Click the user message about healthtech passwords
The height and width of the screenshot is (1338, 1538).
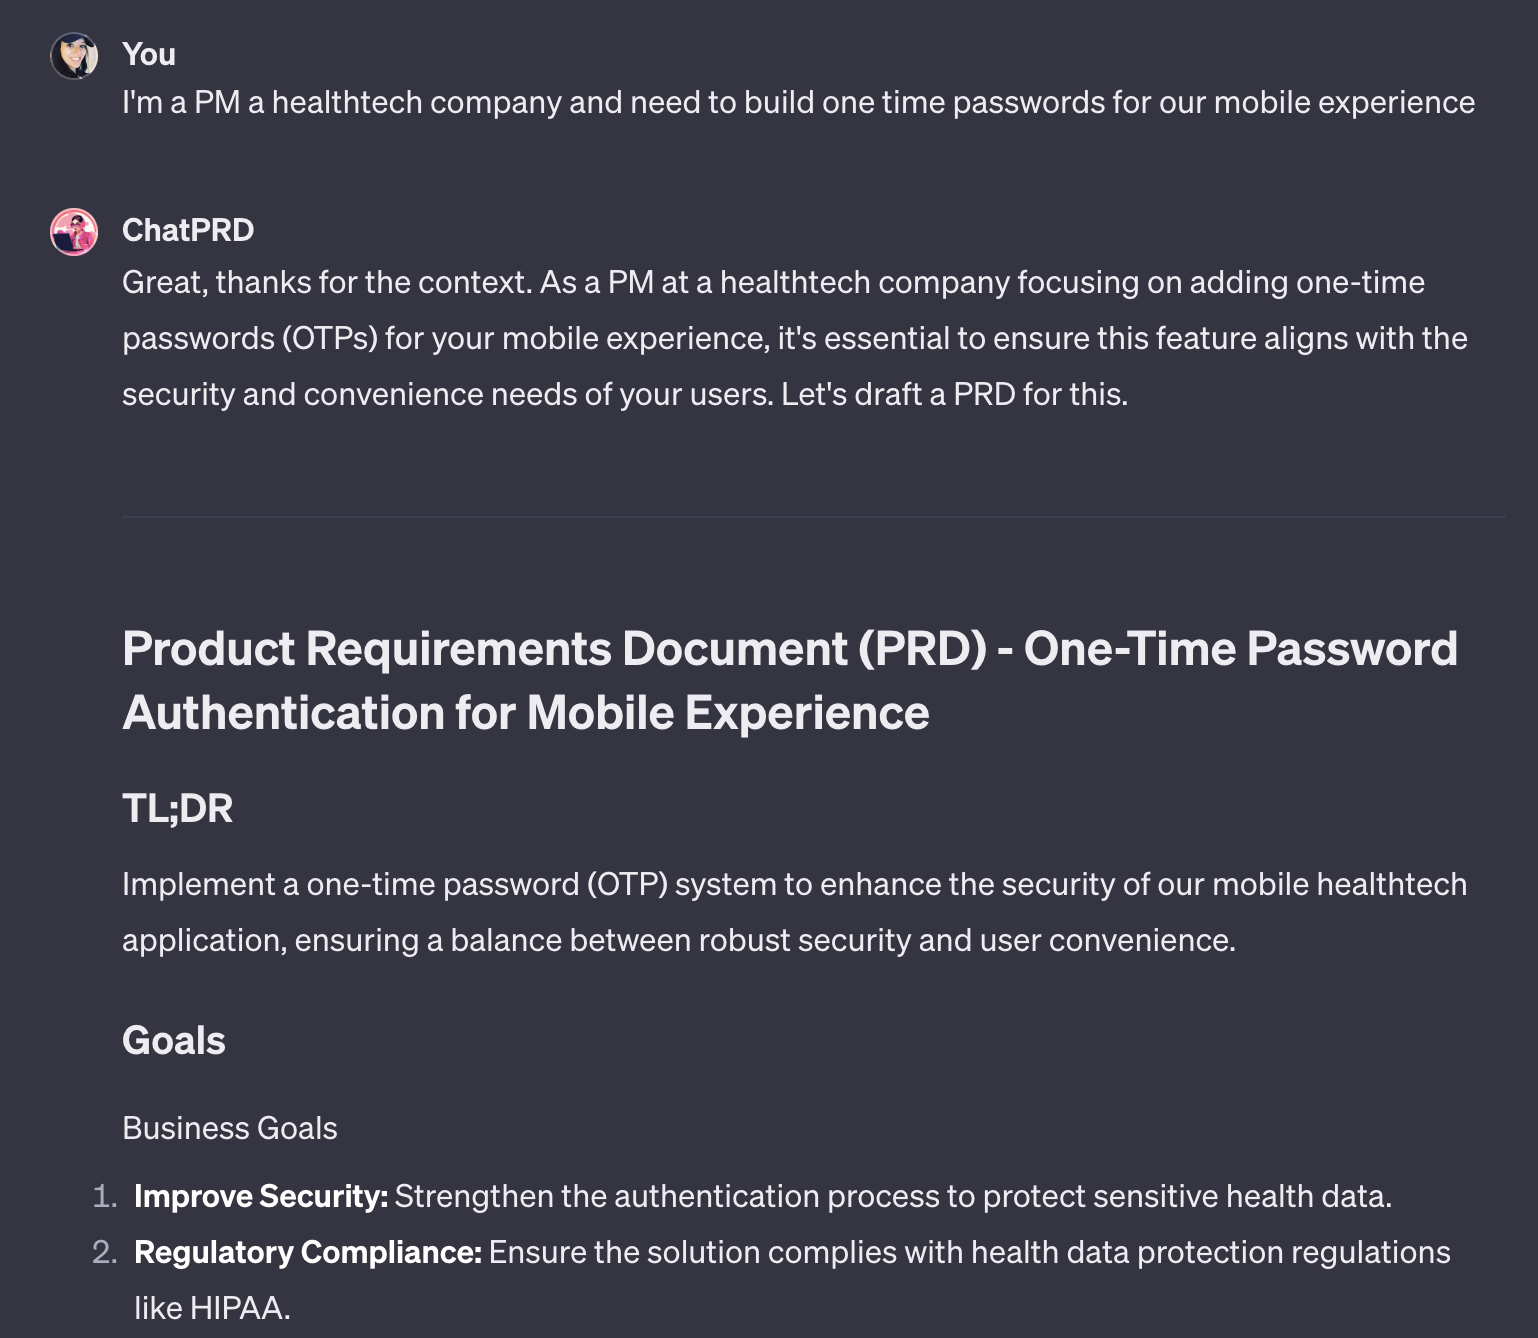tap(798, 102)
